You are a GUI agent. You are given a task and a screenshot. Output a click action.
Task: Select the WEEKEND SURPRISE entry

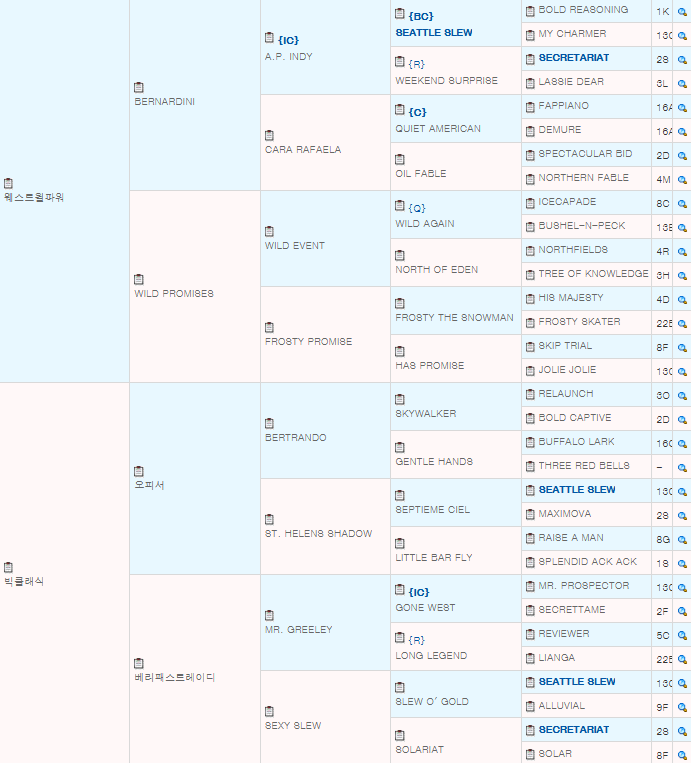(x=446, y=81)
